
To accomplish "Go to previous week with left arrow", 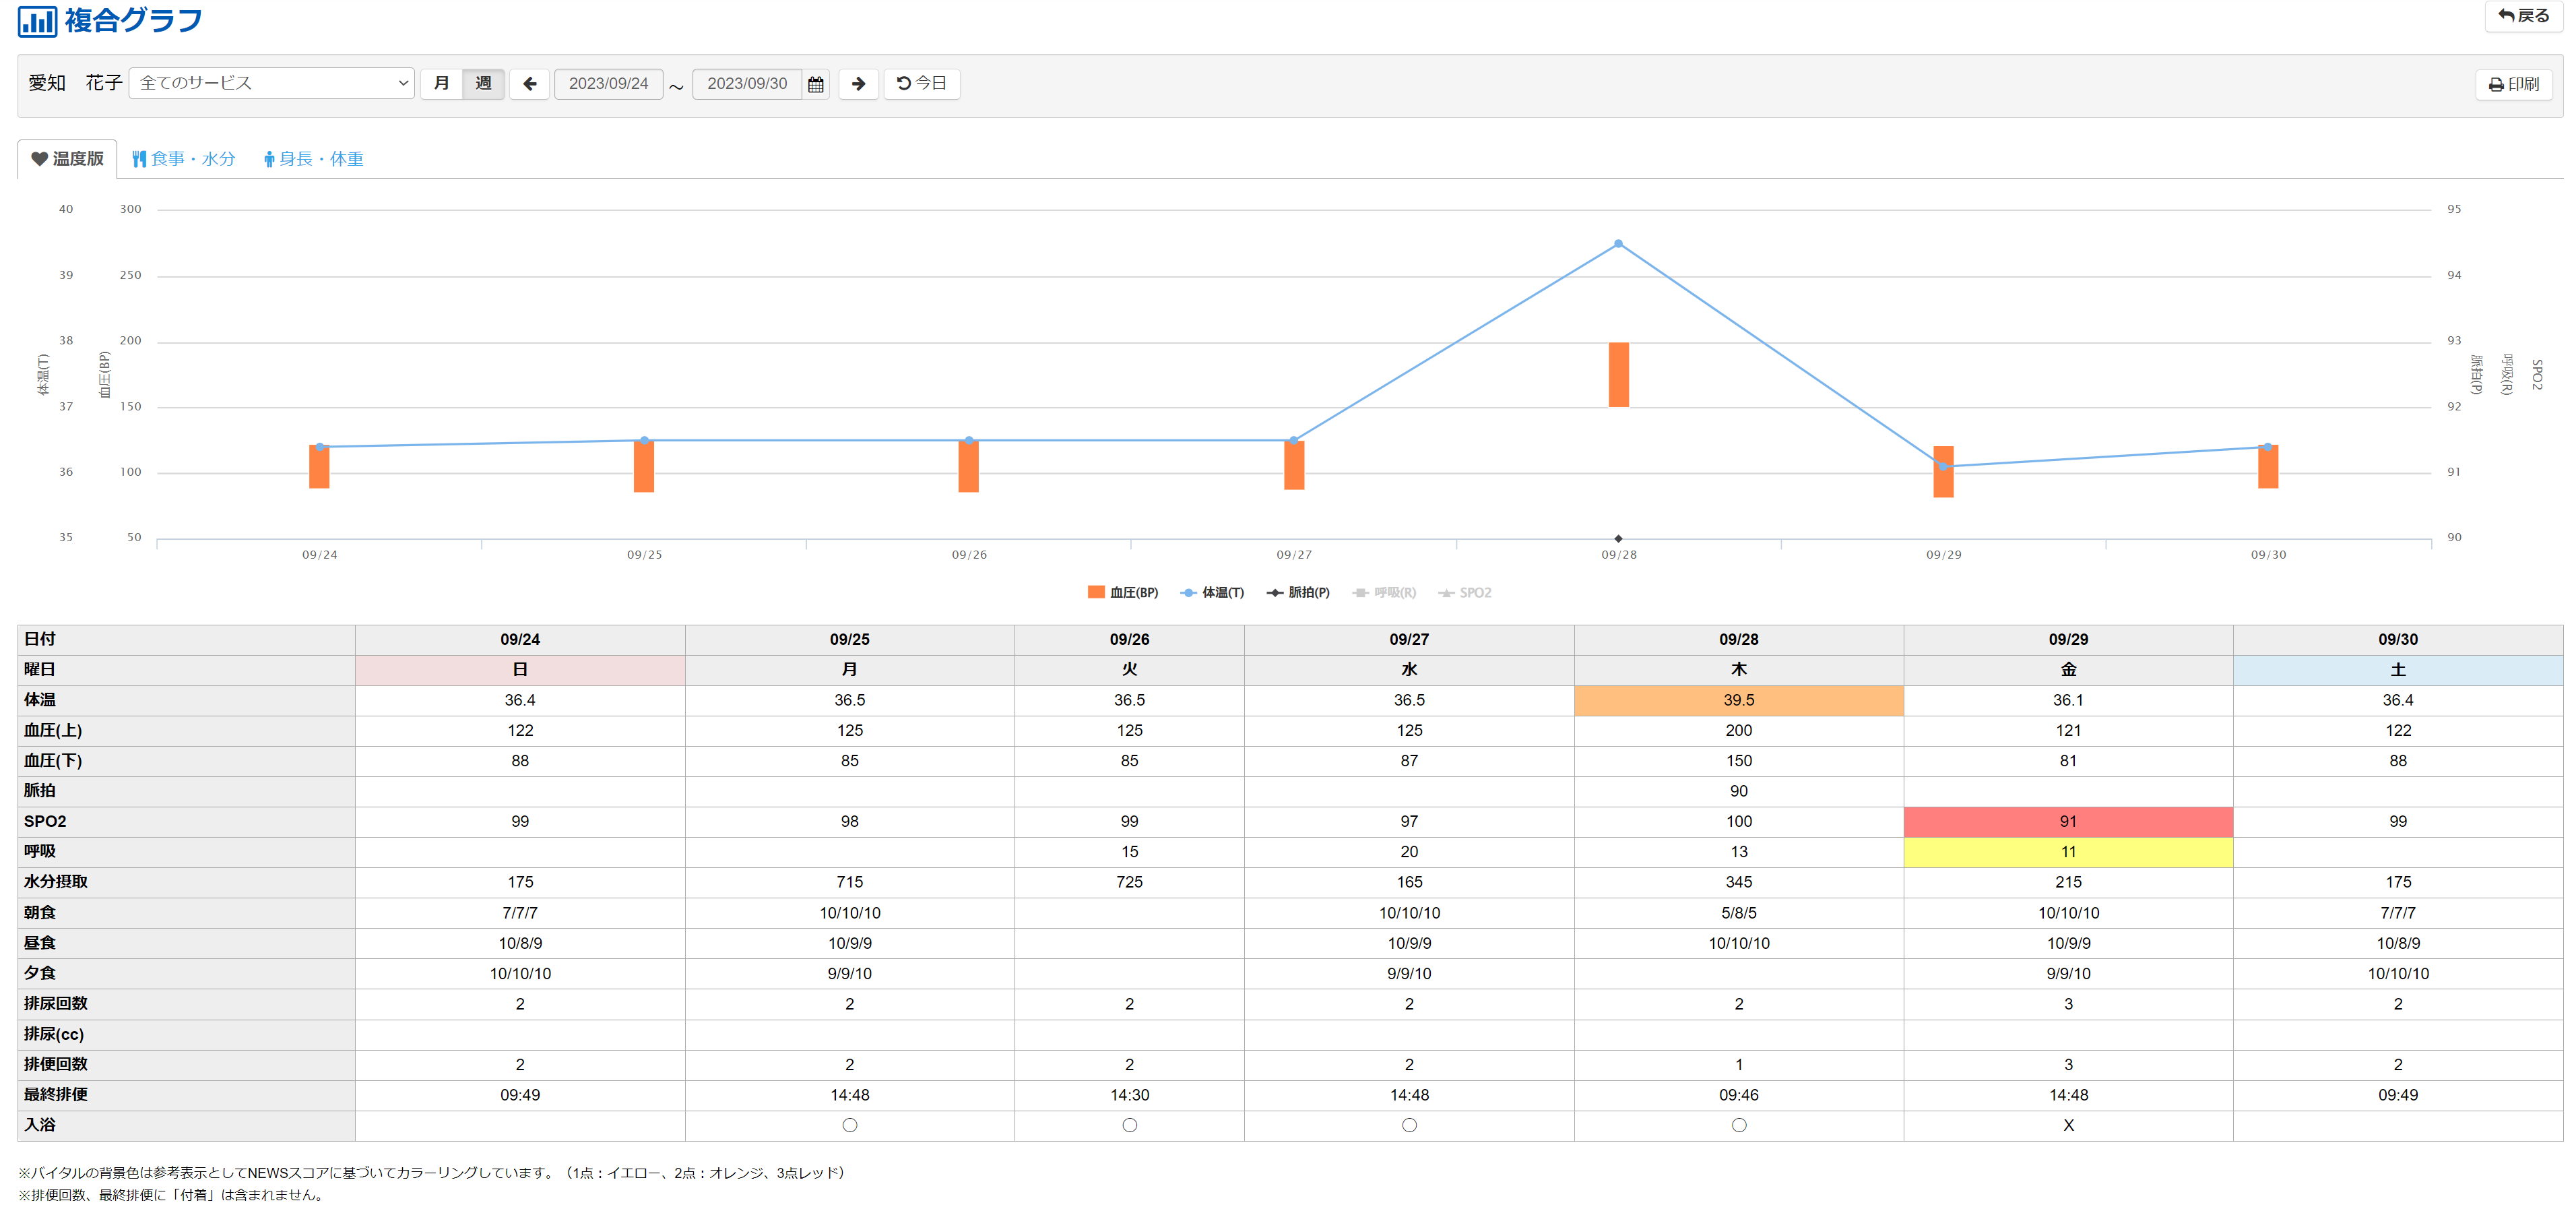I will tap(529, 84).
